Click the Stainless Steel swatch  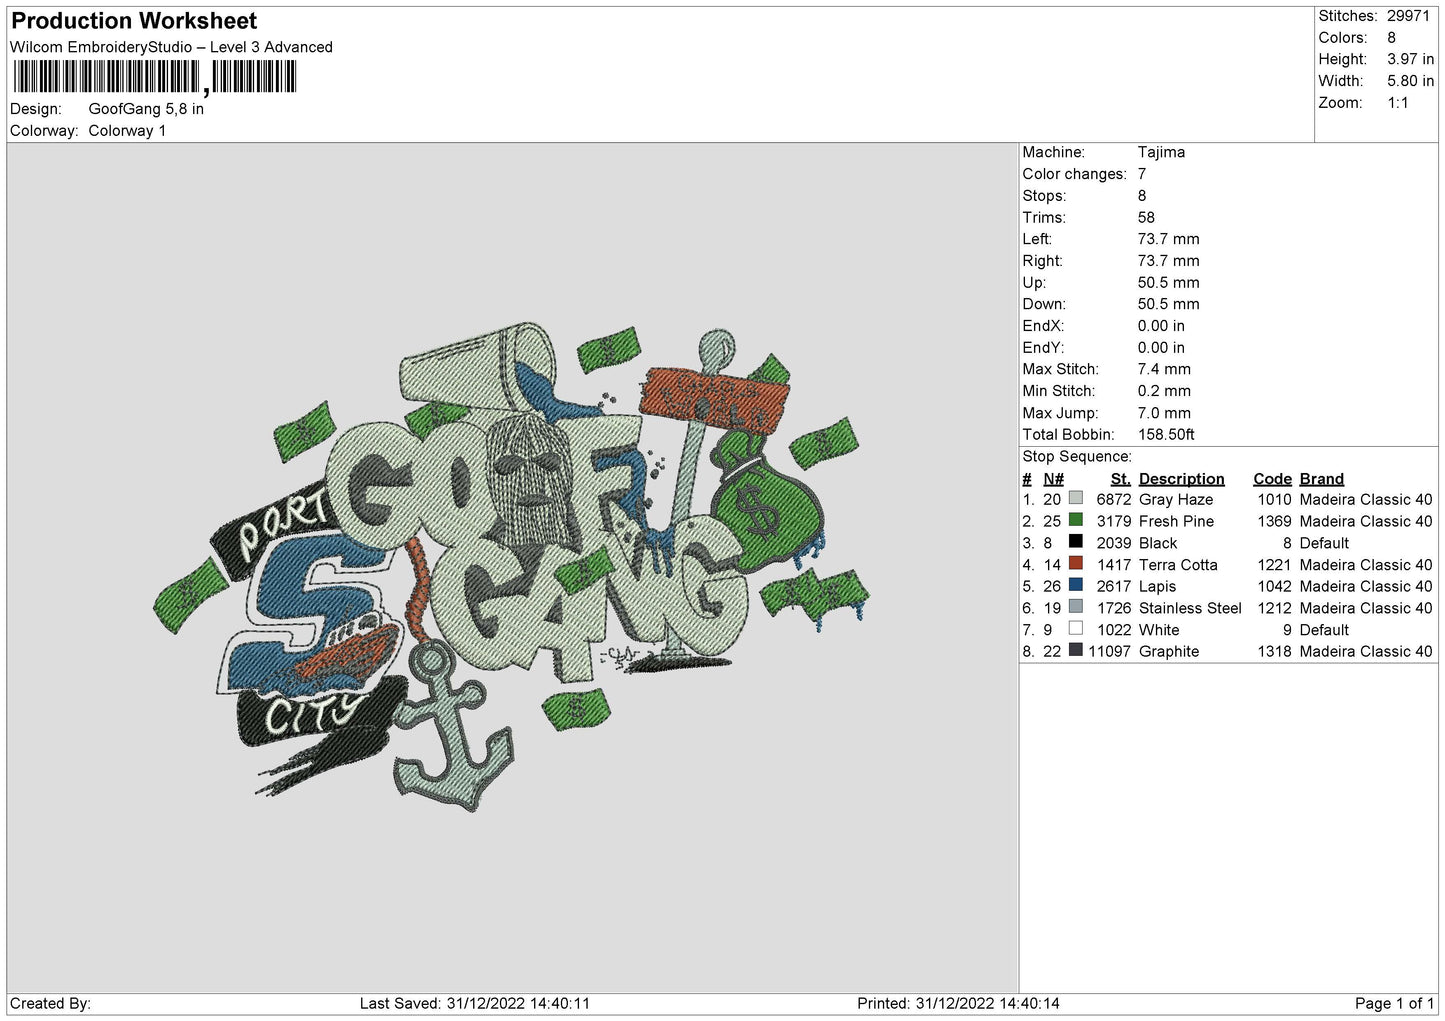pos(1076,607)
